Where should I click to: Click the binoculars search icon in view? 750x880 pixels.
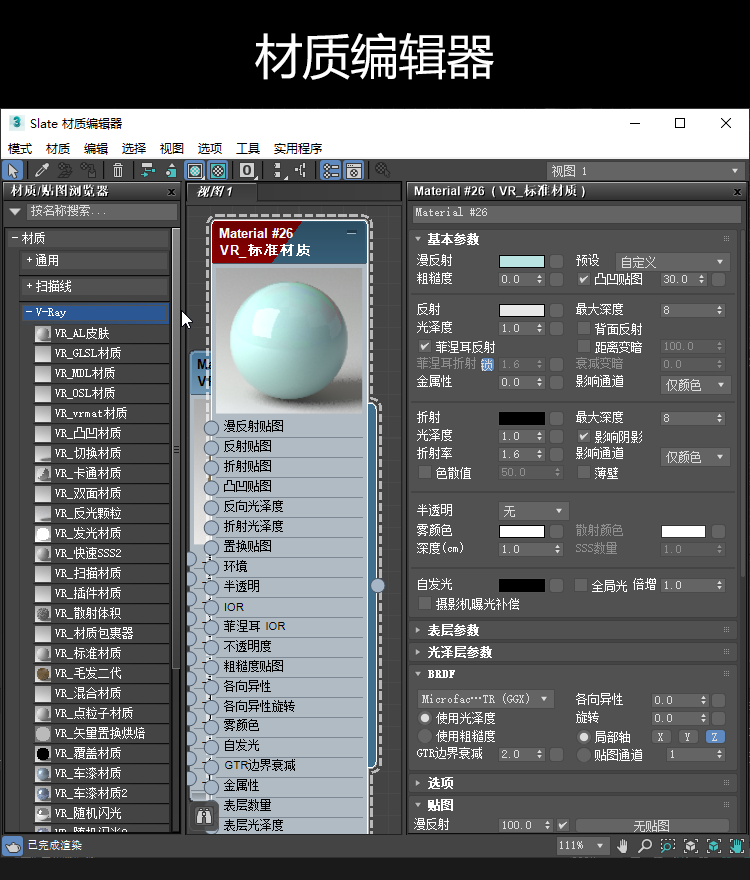(204, 815)
